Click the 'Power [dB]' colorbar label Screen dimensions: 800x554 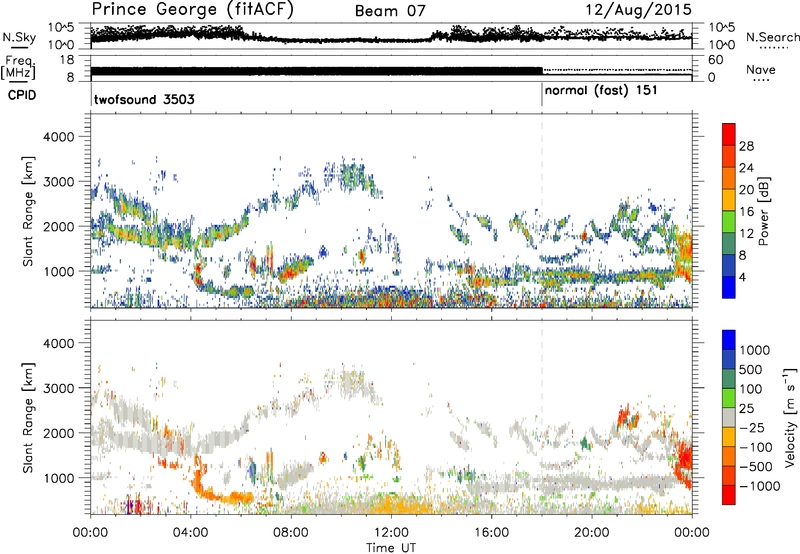(763, 211)
